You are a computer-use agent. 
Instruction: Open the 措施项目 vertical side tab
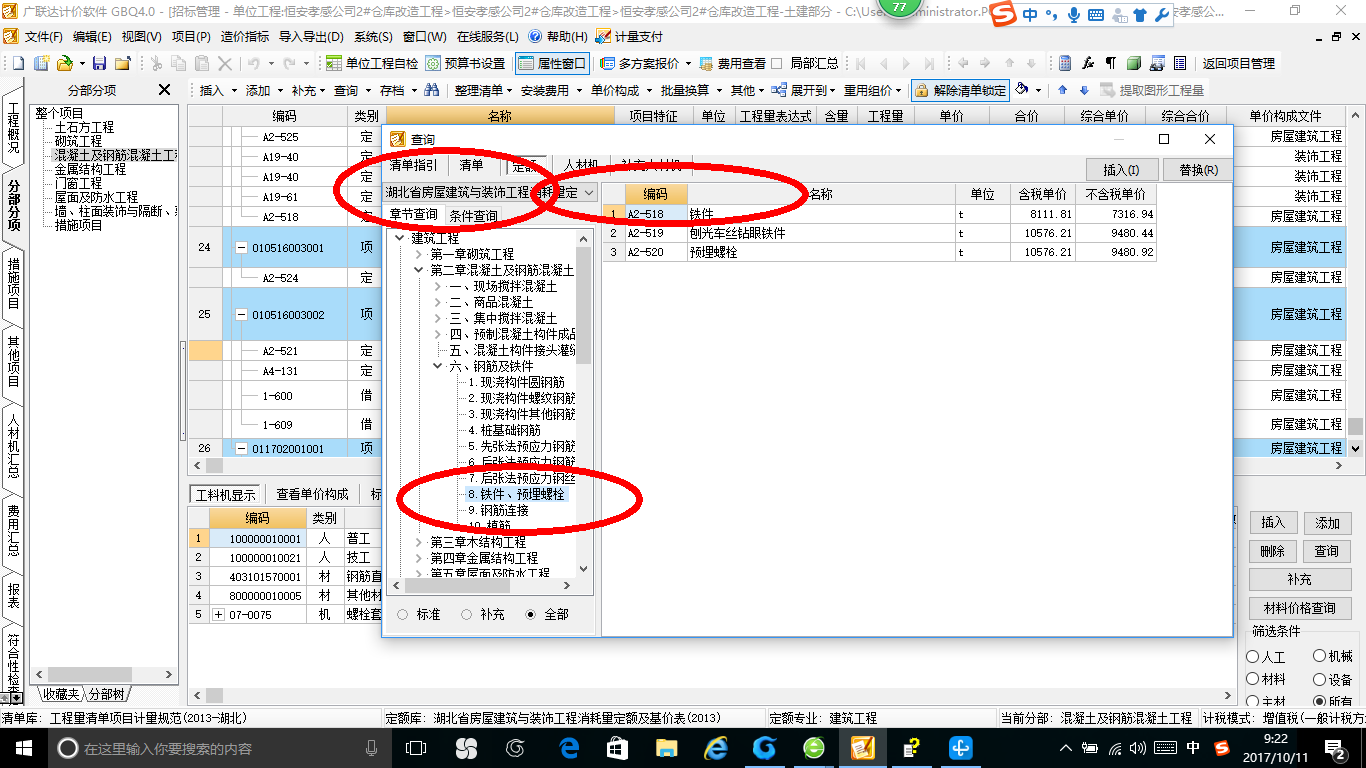[13, 282]
